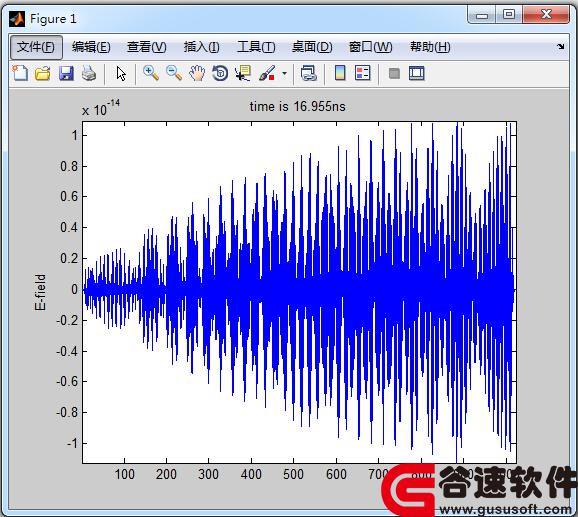Click the New Figure icon

20,73
